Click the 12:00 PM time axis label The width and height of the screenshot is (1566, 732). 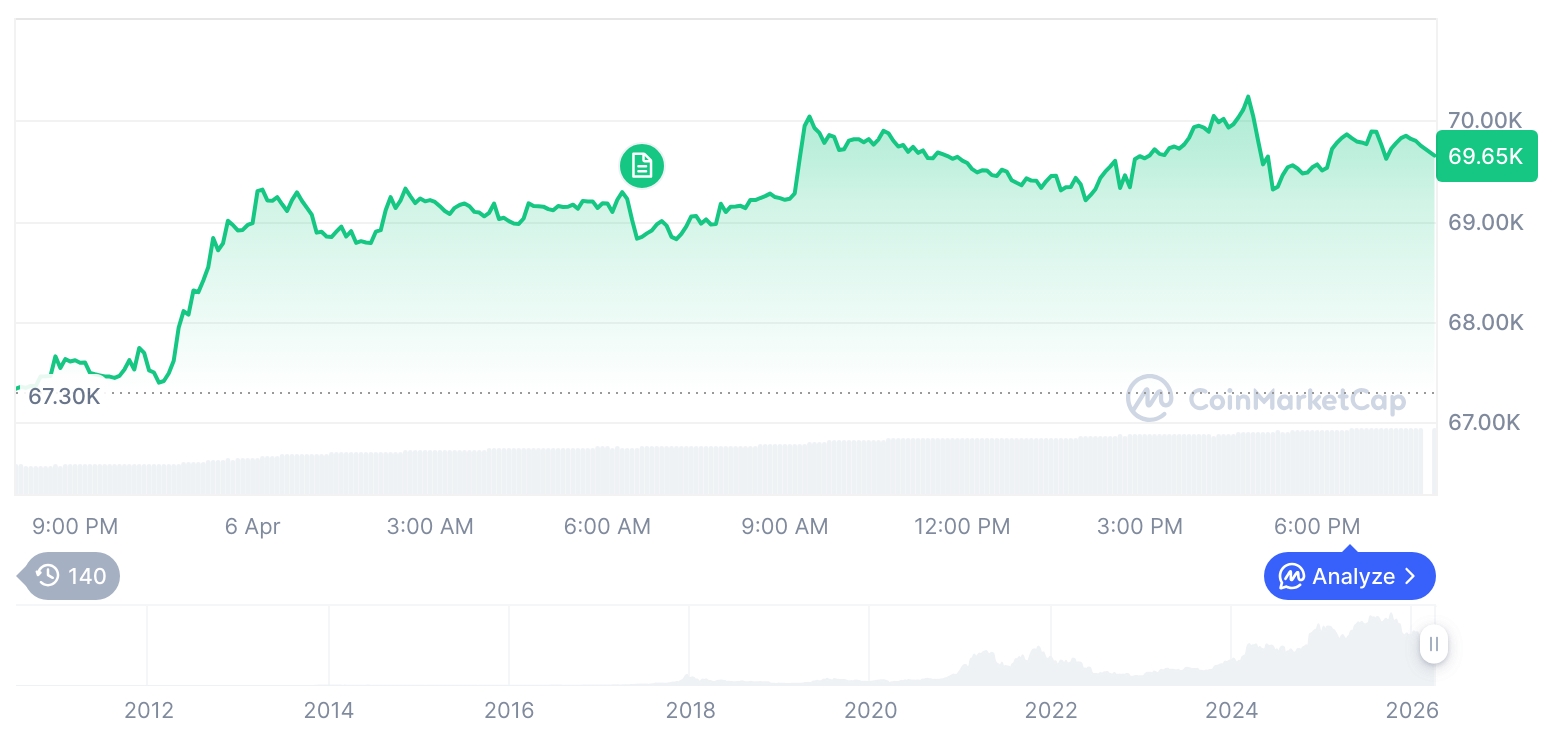coord(961,526)
